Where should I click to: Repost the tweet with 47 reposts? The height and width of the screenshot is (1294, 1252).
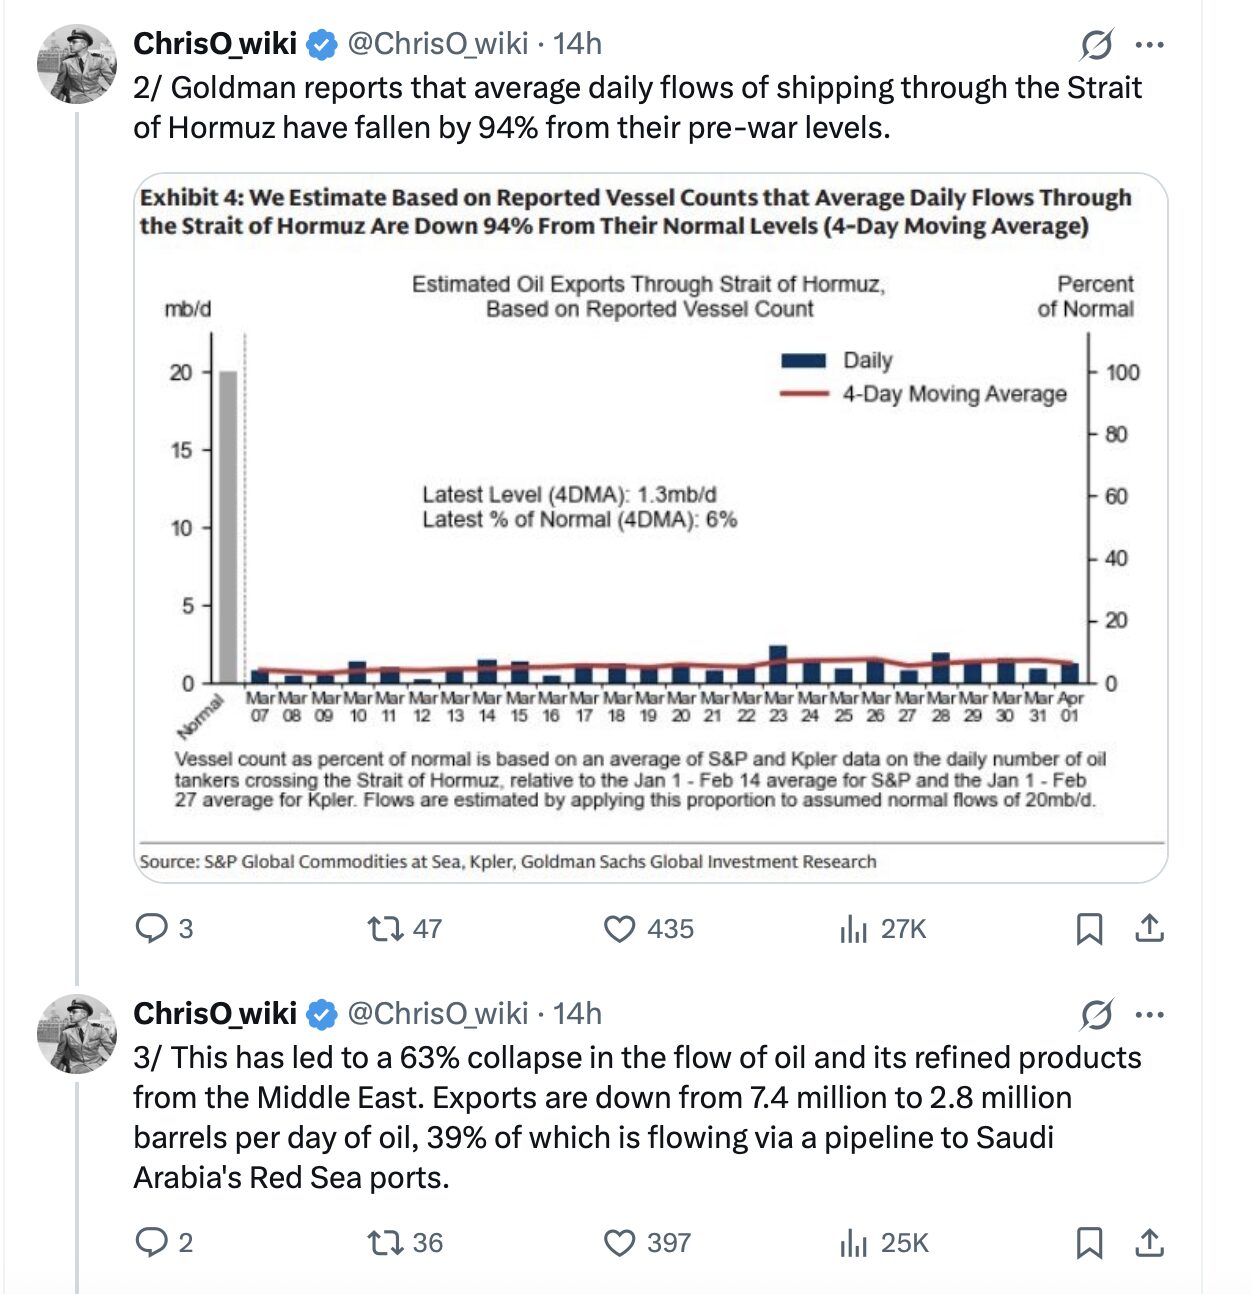384,929
